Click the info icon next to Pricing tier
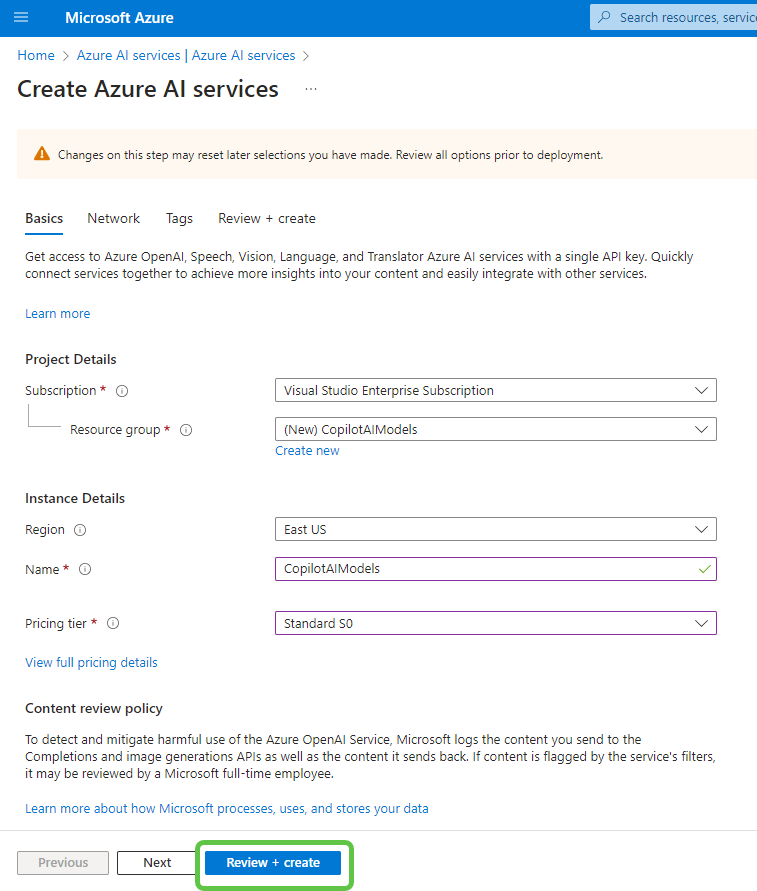 [112, 623]
